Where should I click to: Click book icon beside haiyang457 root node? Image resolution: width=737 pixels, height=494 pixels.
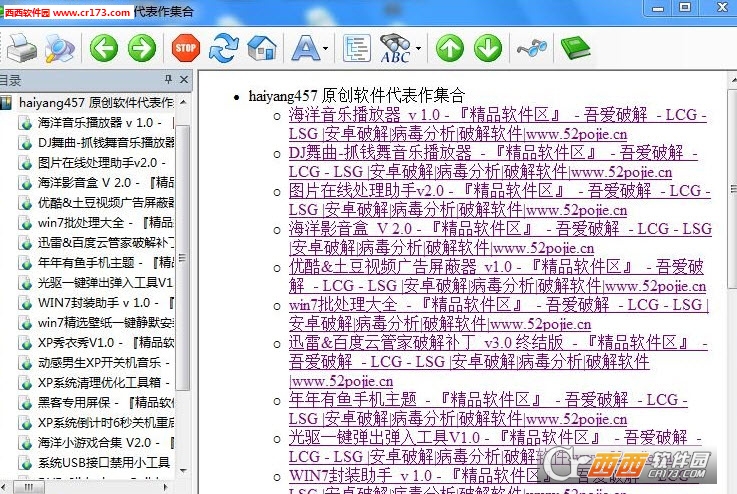(6, 102)
